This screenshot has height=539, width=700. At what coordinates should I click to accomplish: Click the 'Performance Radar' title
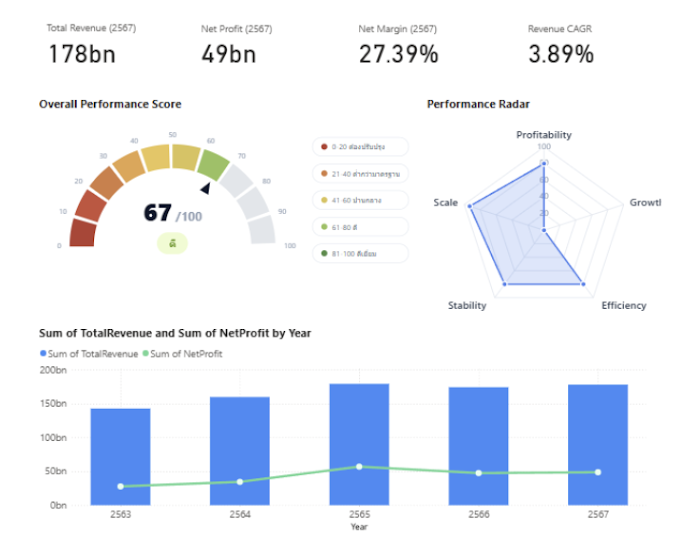[x=478, y=104]
